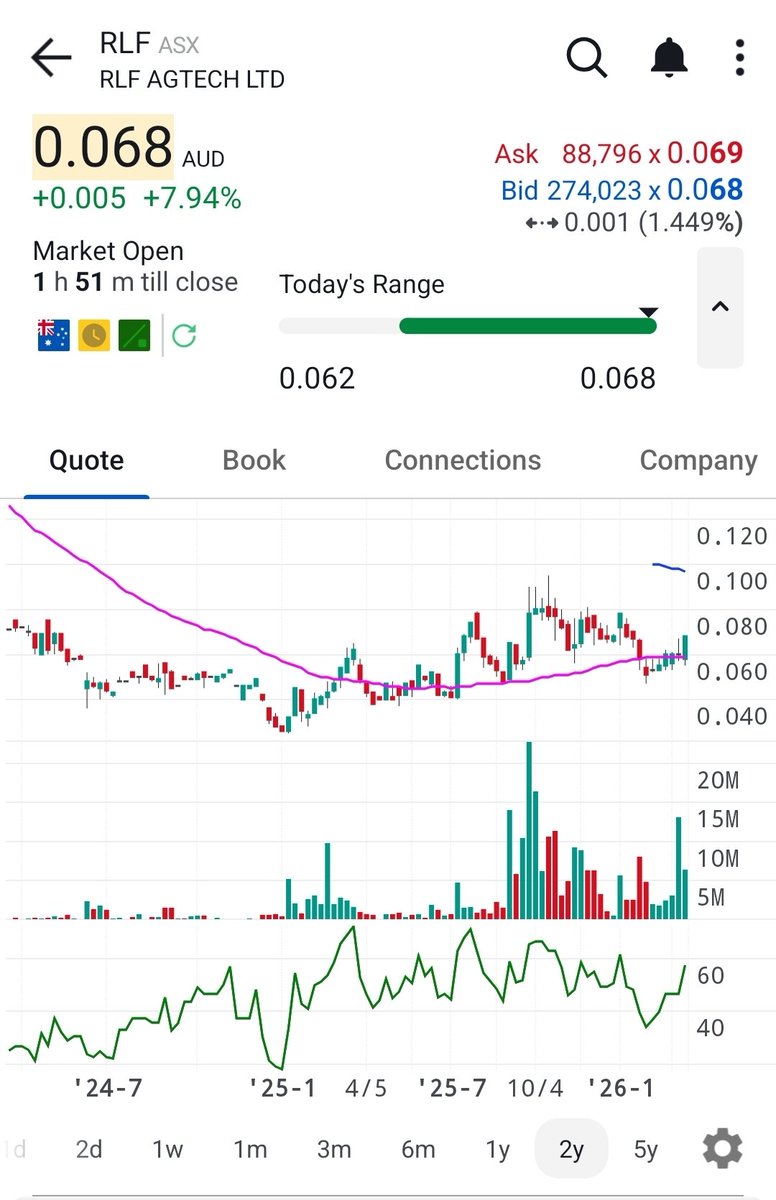Screen dimensions: 776x1200
Task: Tap the RLF ticker symbol
Action: (125, 43)
